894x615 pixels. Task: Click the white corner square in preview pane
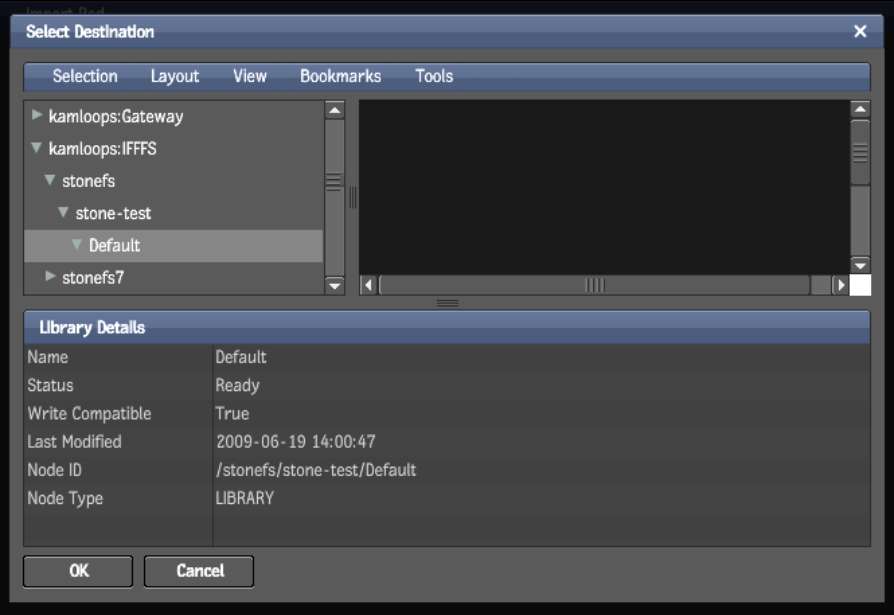(860, 285)
